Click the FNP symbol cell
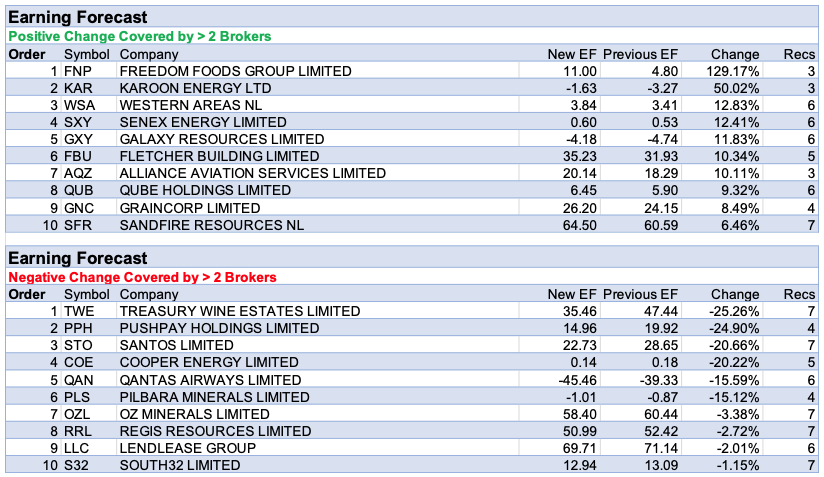The image size is (824, 477). [x=77, y=71]
